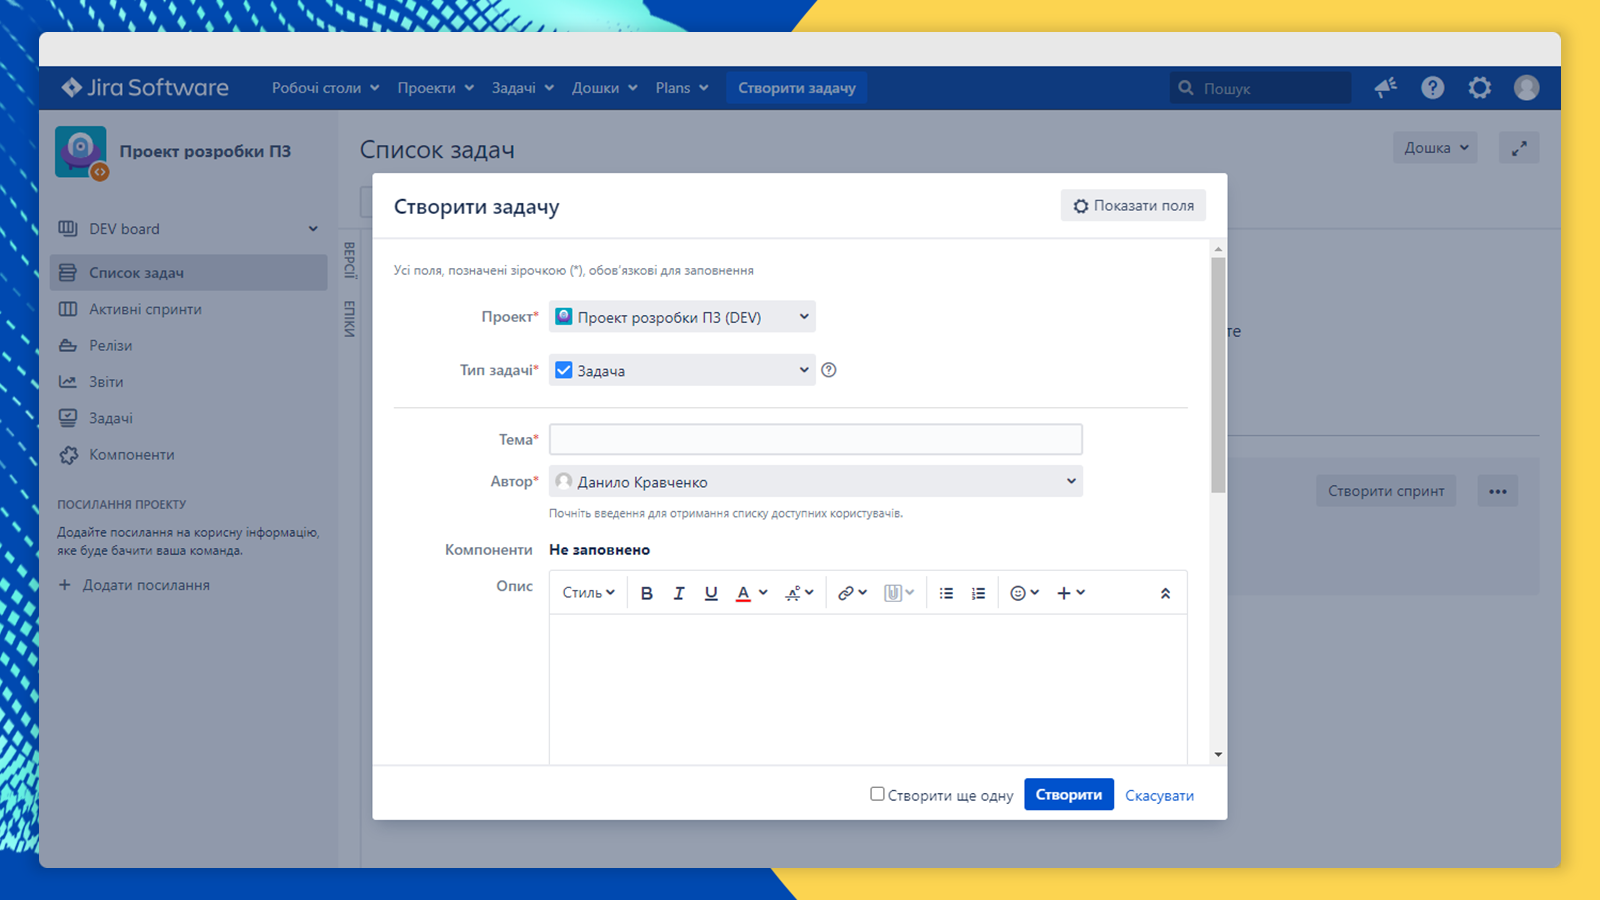Click Показати поля button

click(1133, 206)
